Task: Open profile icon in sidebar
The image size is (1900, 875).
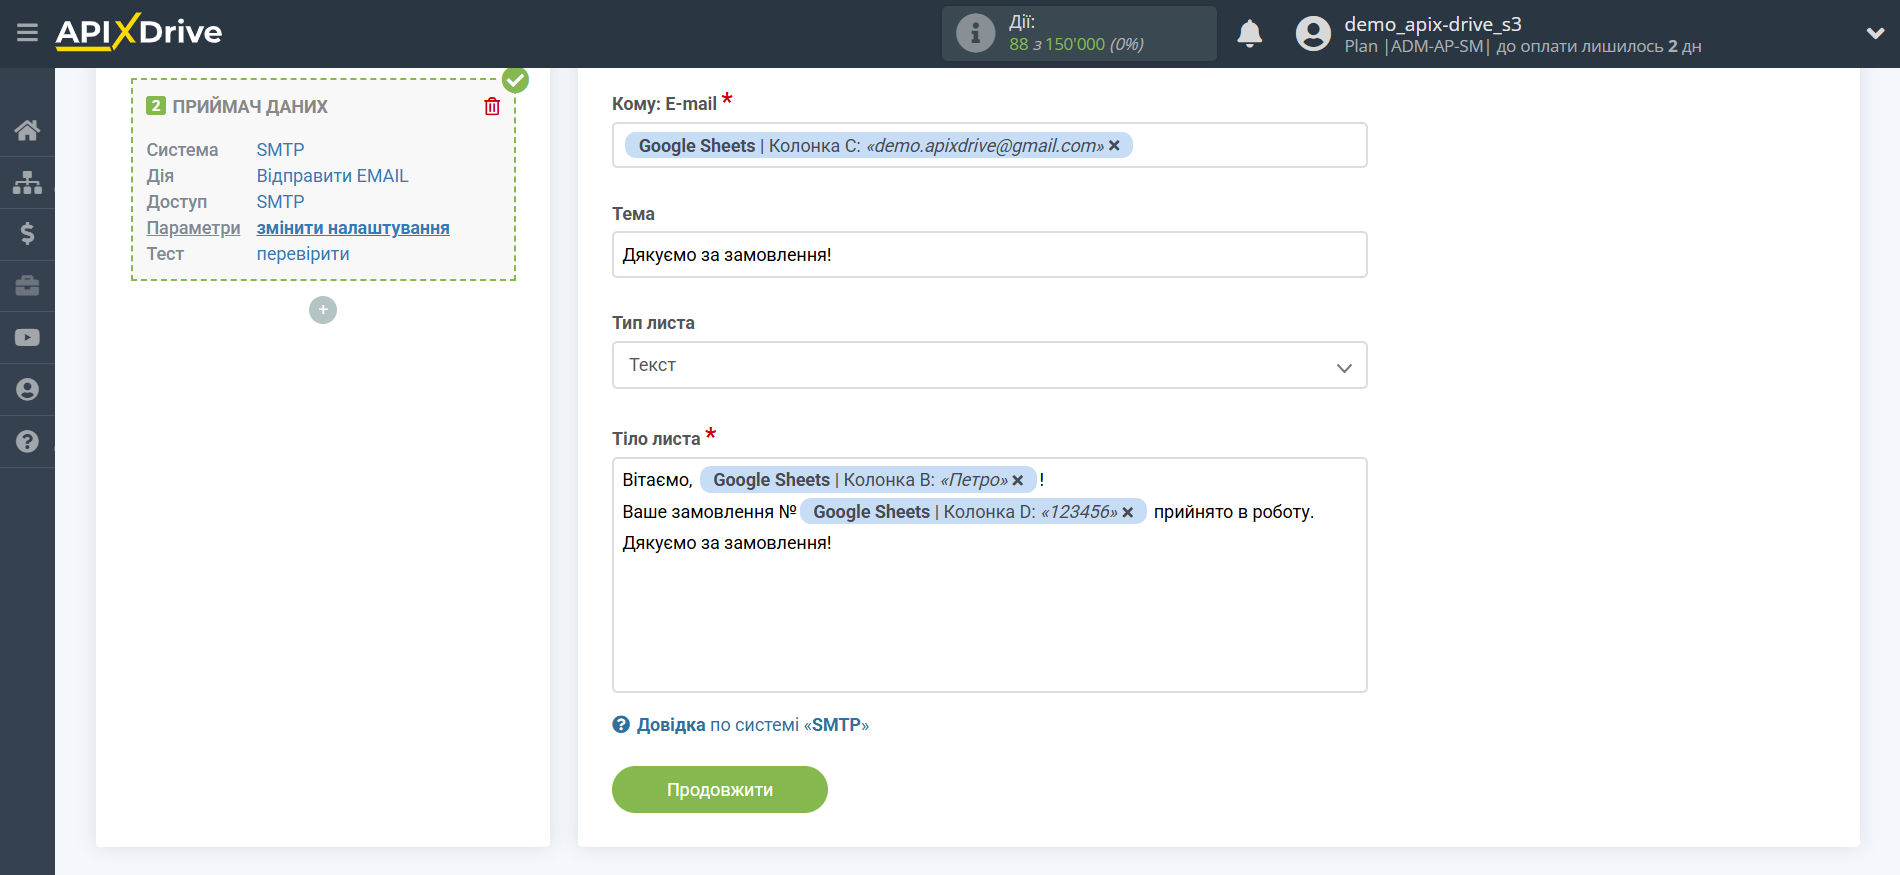Action: point(27,390)
